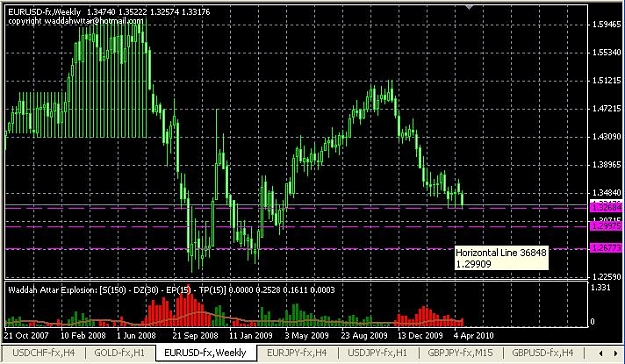Click the 1 Jun 2008 date label

136,336
